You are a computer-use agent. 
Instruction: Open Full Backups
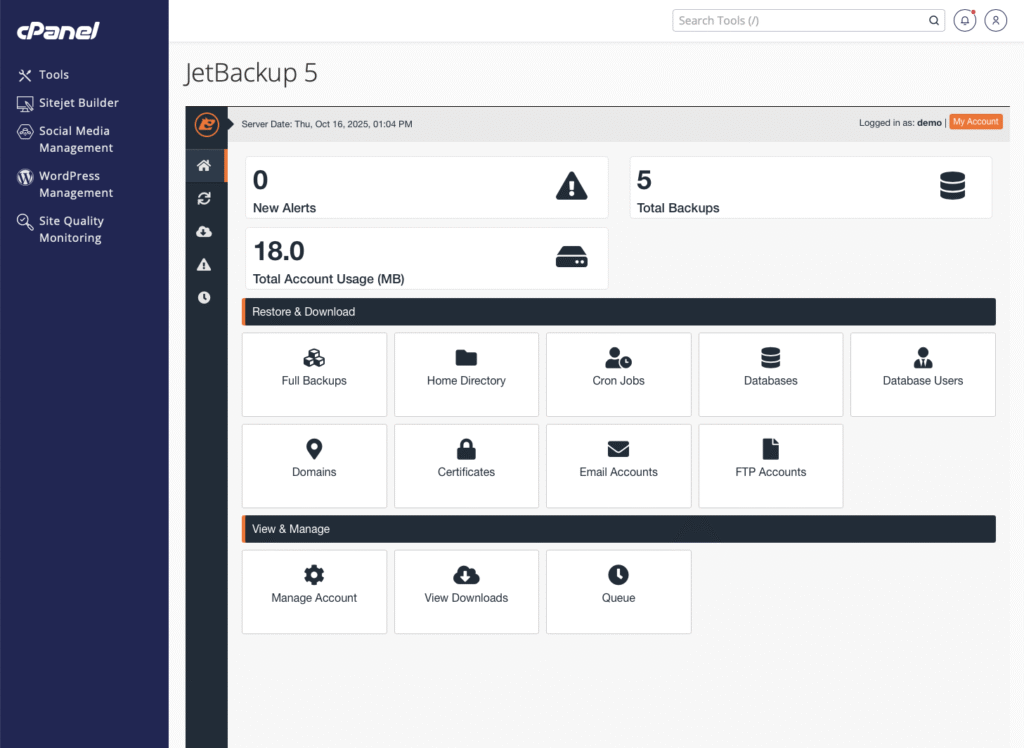point(314,374)
